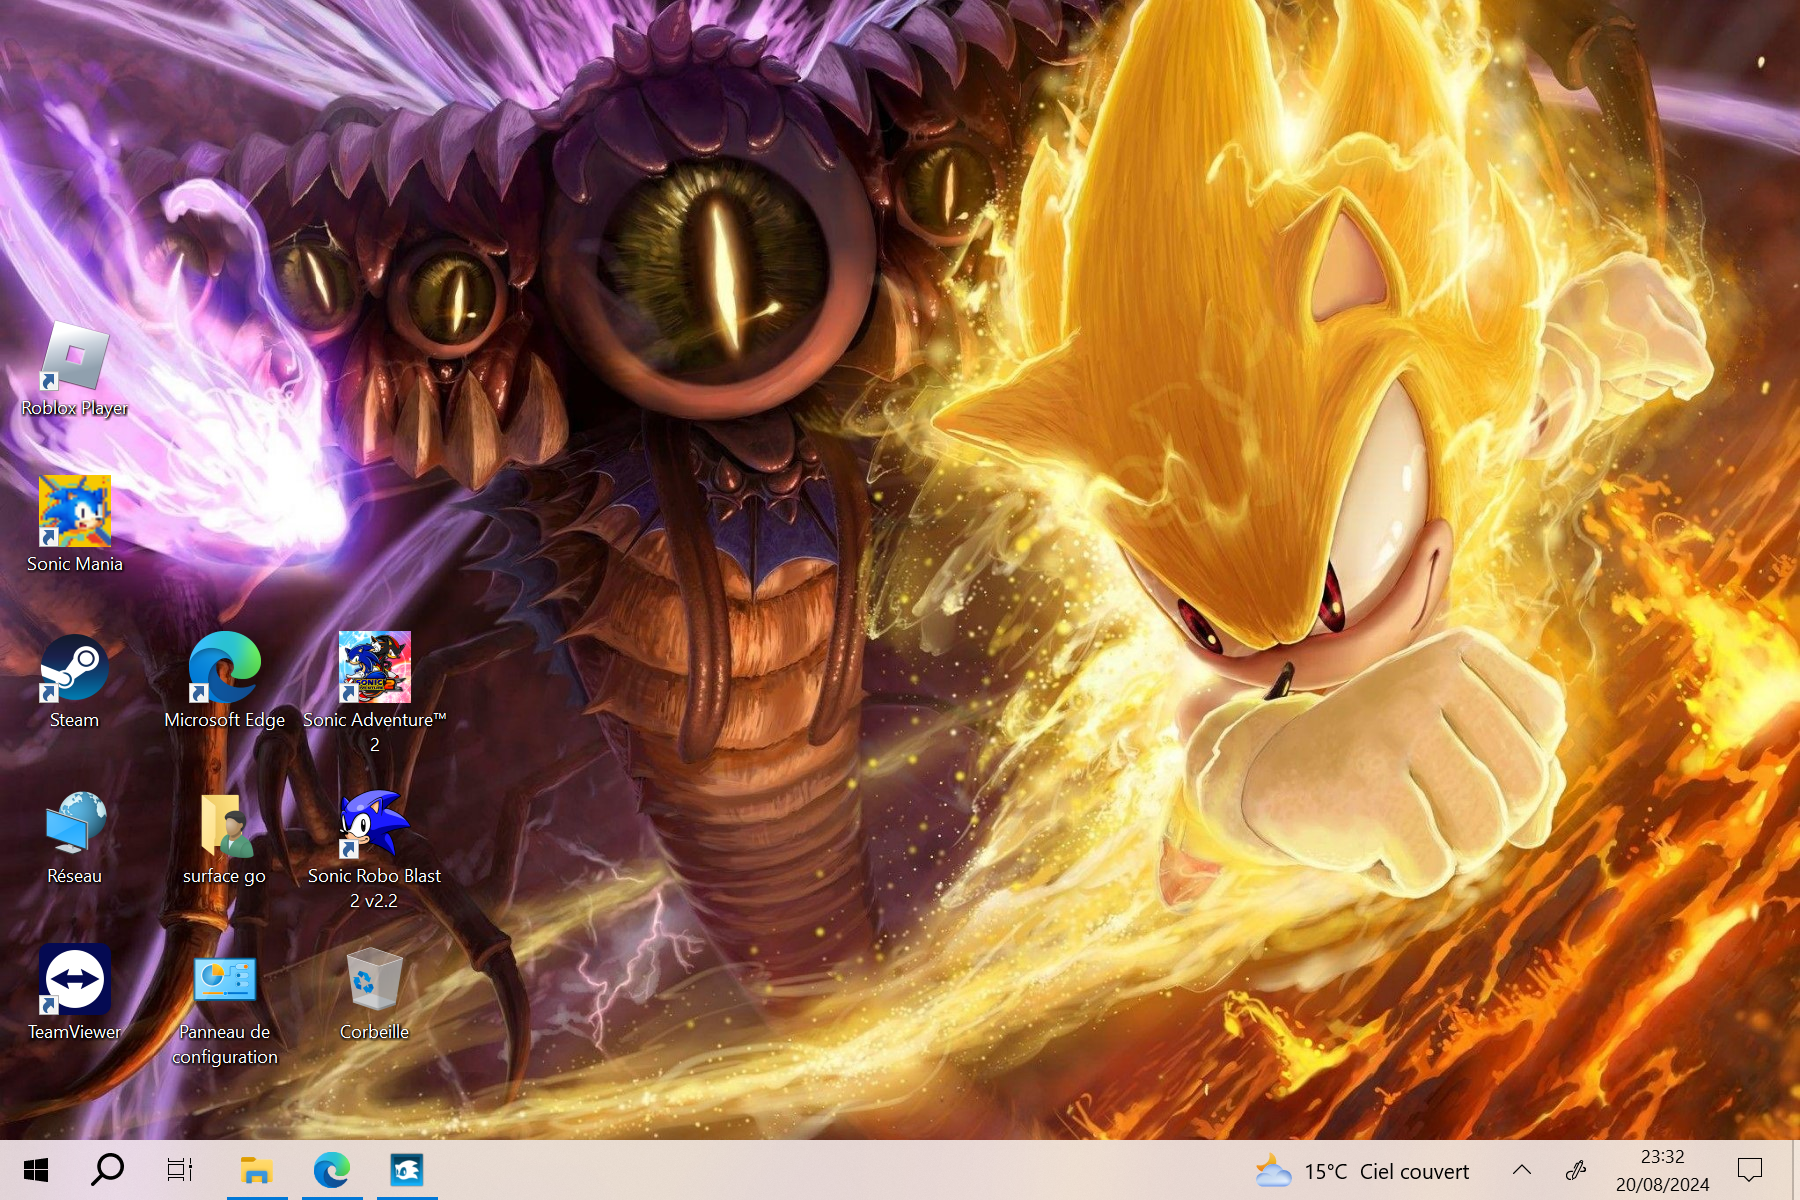Open the weather widget showing 15°C
This screenshot has height=1200, width=1800.
click(1363, 1171)
